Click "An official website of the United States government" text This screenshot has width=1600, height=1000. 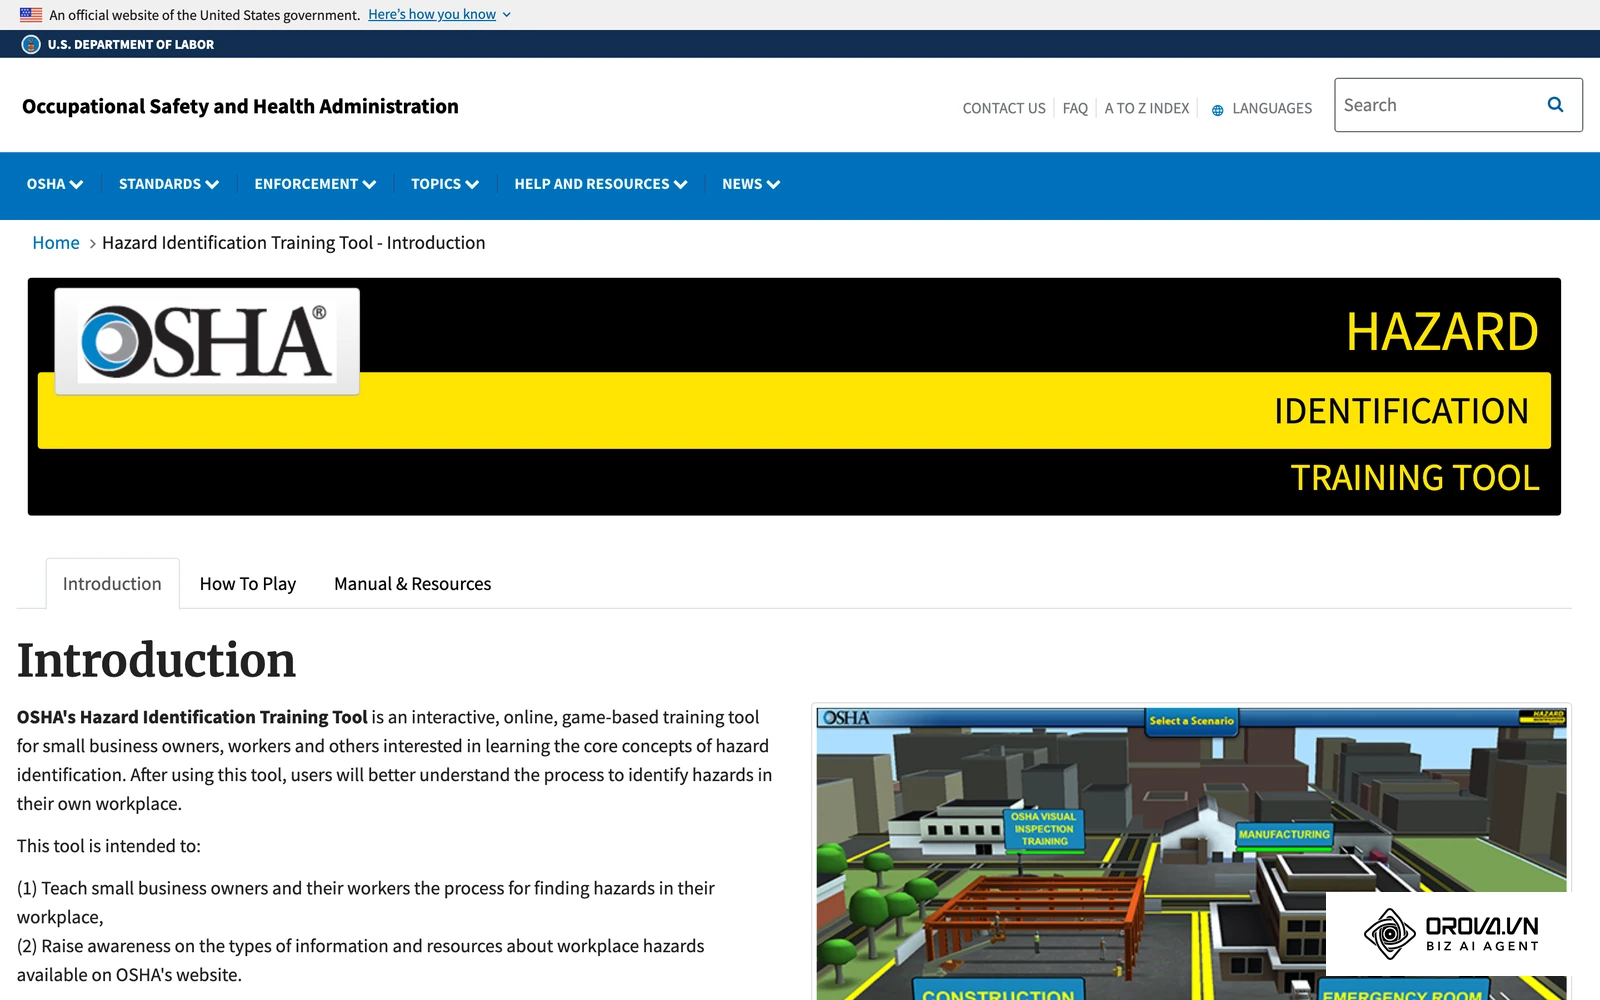click(x=205, y=15)
